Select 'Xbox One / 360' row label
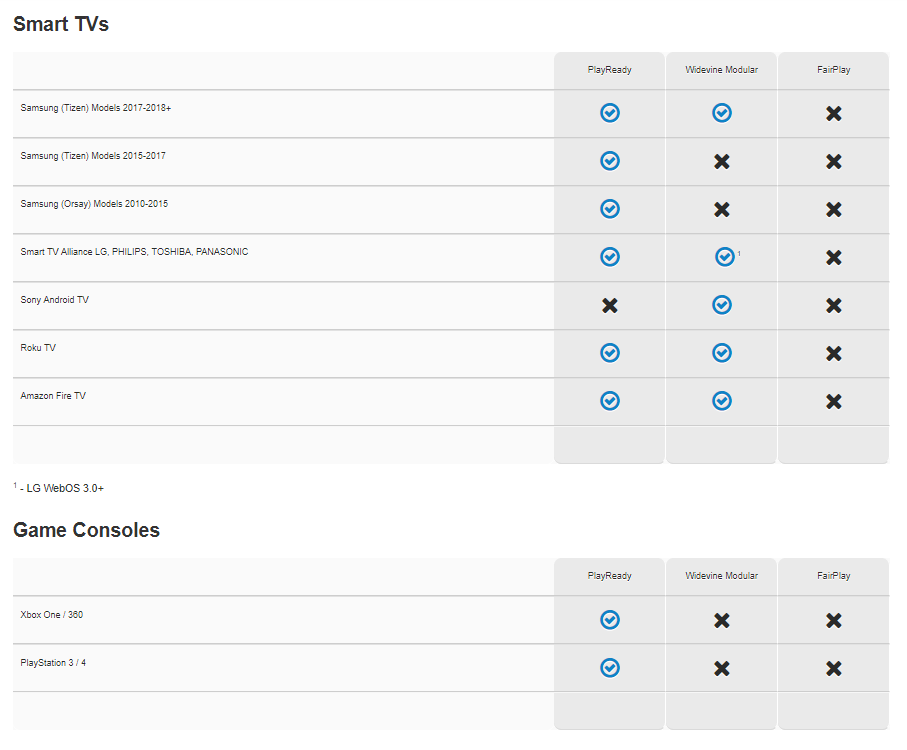The width and height of the screenshot is (907, 750). [51, 615]
